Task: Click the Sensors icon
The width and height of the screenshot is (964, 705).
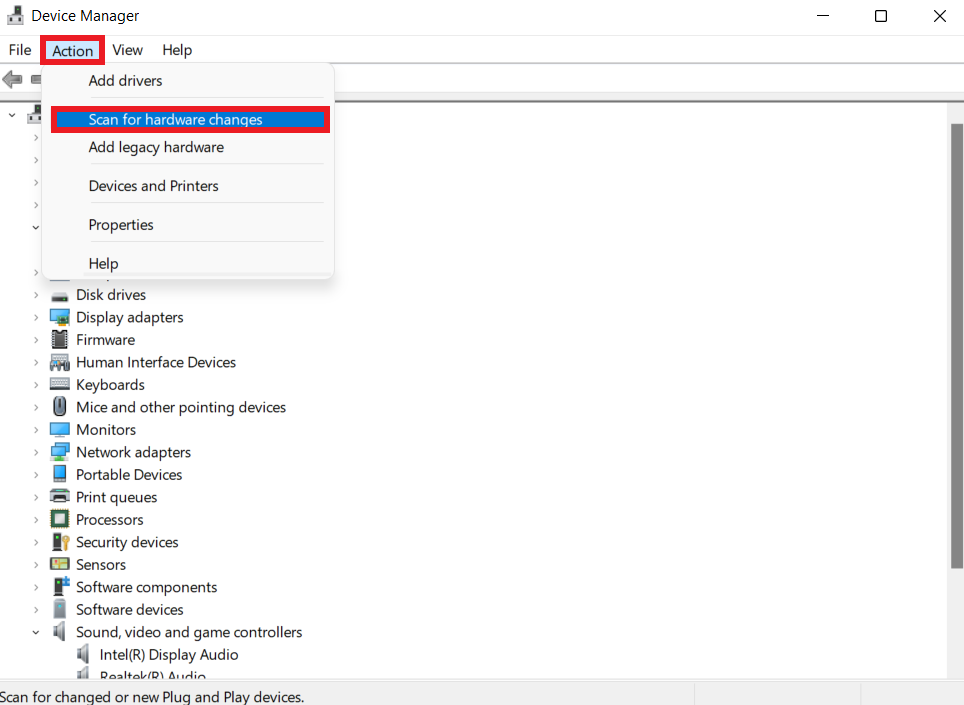Action: click(x=60, y=564)
